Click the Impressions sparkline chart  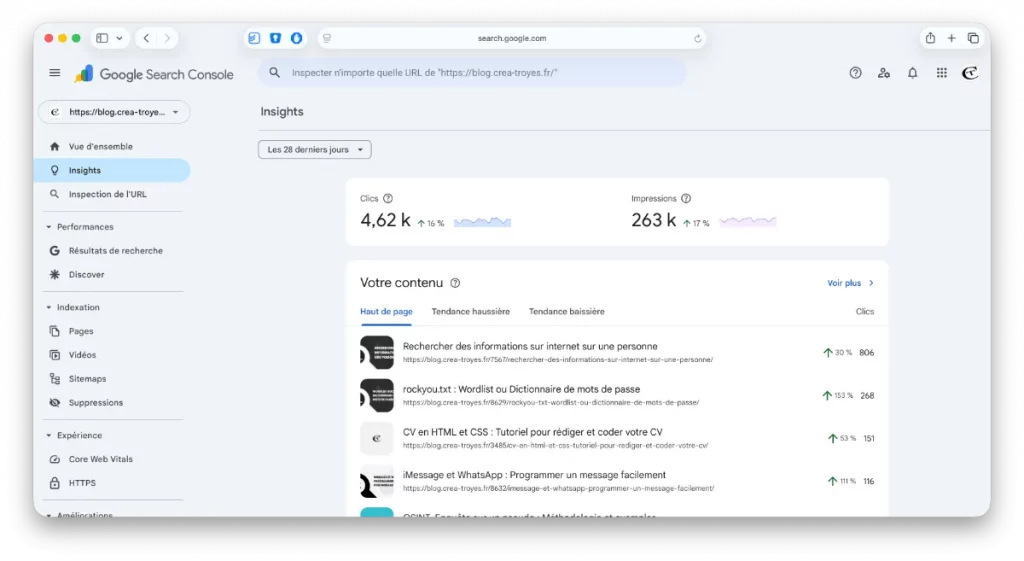coord(747,222)
